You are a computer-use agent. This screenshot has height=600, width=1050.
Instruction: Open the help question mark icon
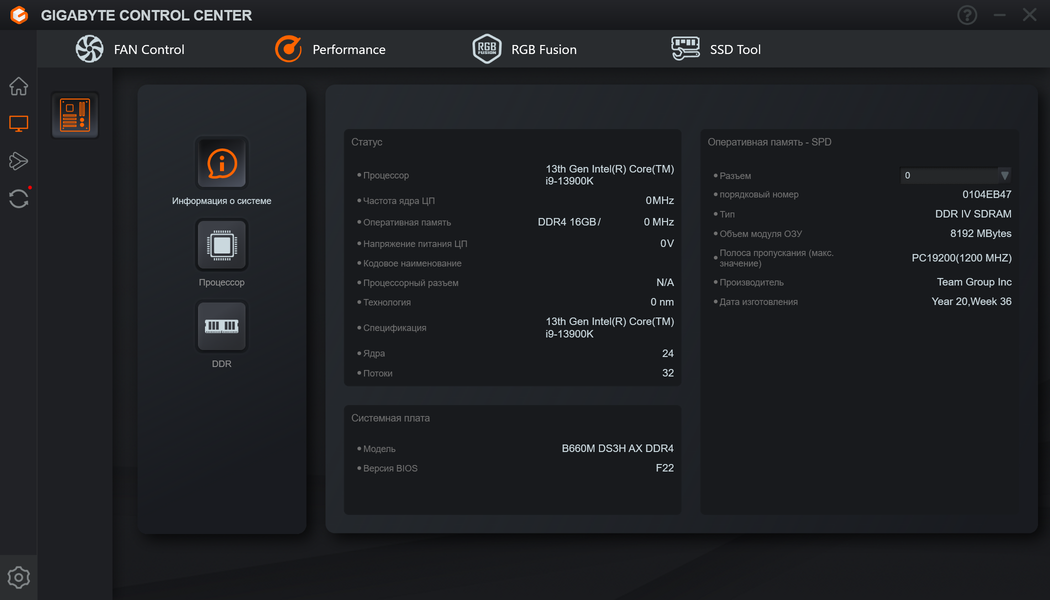pos(967,15)
